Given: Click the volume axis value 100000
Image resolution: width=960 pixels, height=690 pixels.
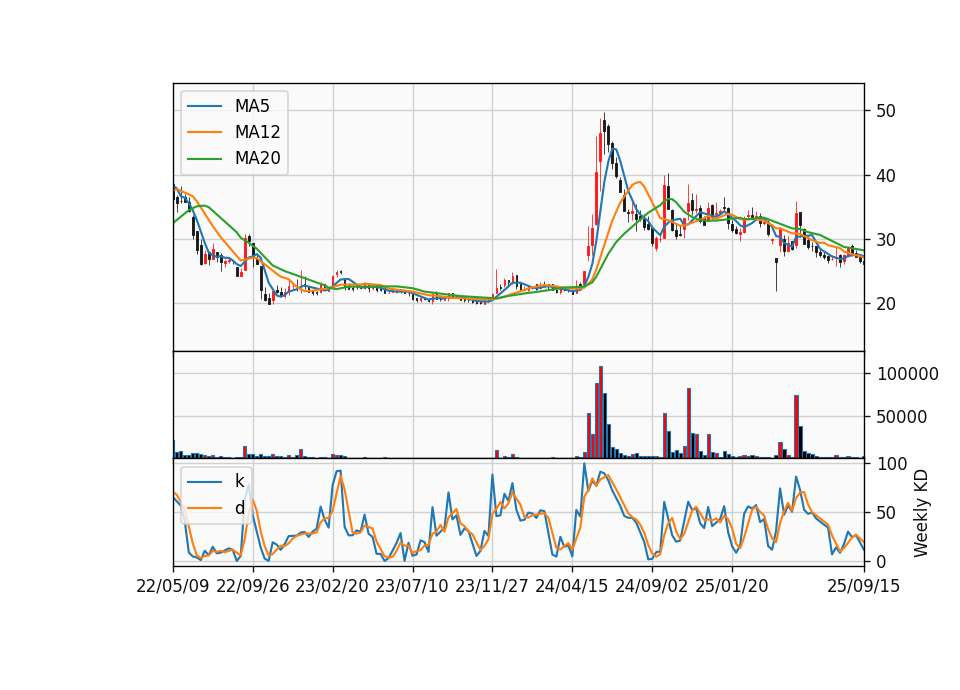Looking at the screenshot, I should pyautogui.click(x=907, y=374).
